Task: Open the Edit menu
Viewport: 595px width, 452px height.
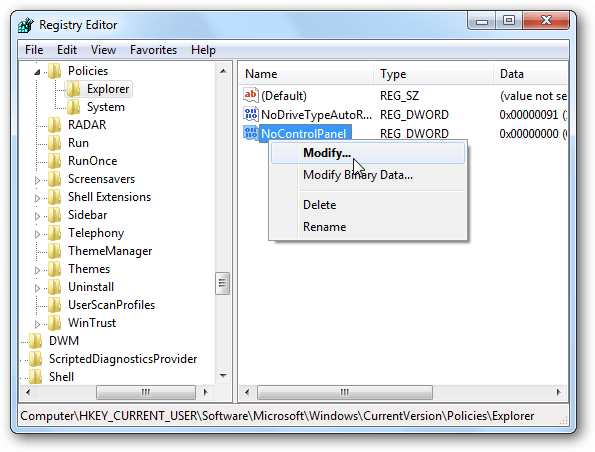Action: click(67, 50)
